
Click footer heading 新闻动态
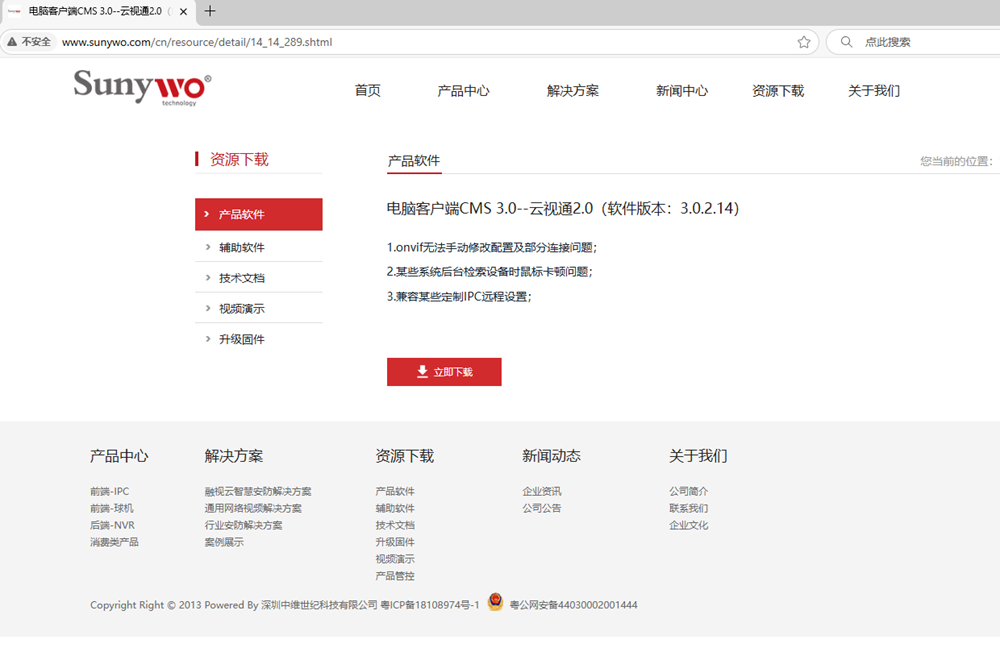[552, 456]
